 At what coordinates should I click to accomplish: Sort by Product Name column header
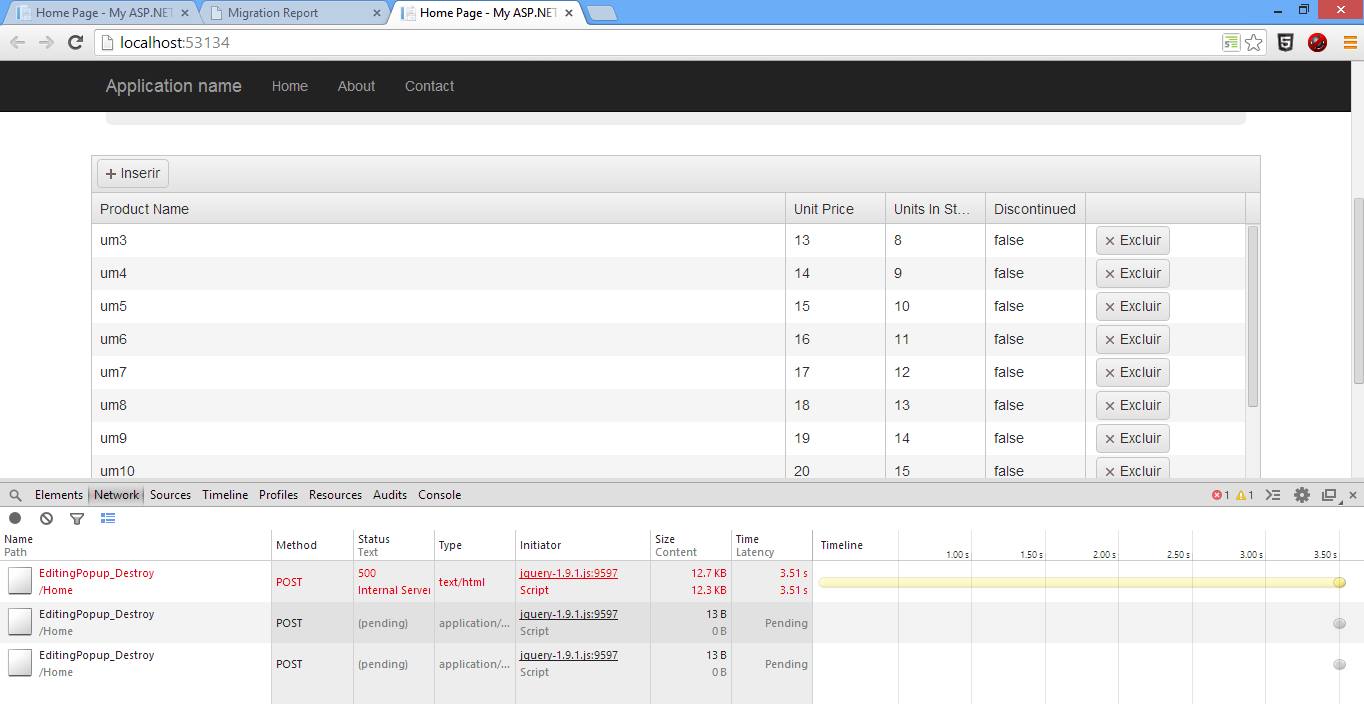point(439,209)
